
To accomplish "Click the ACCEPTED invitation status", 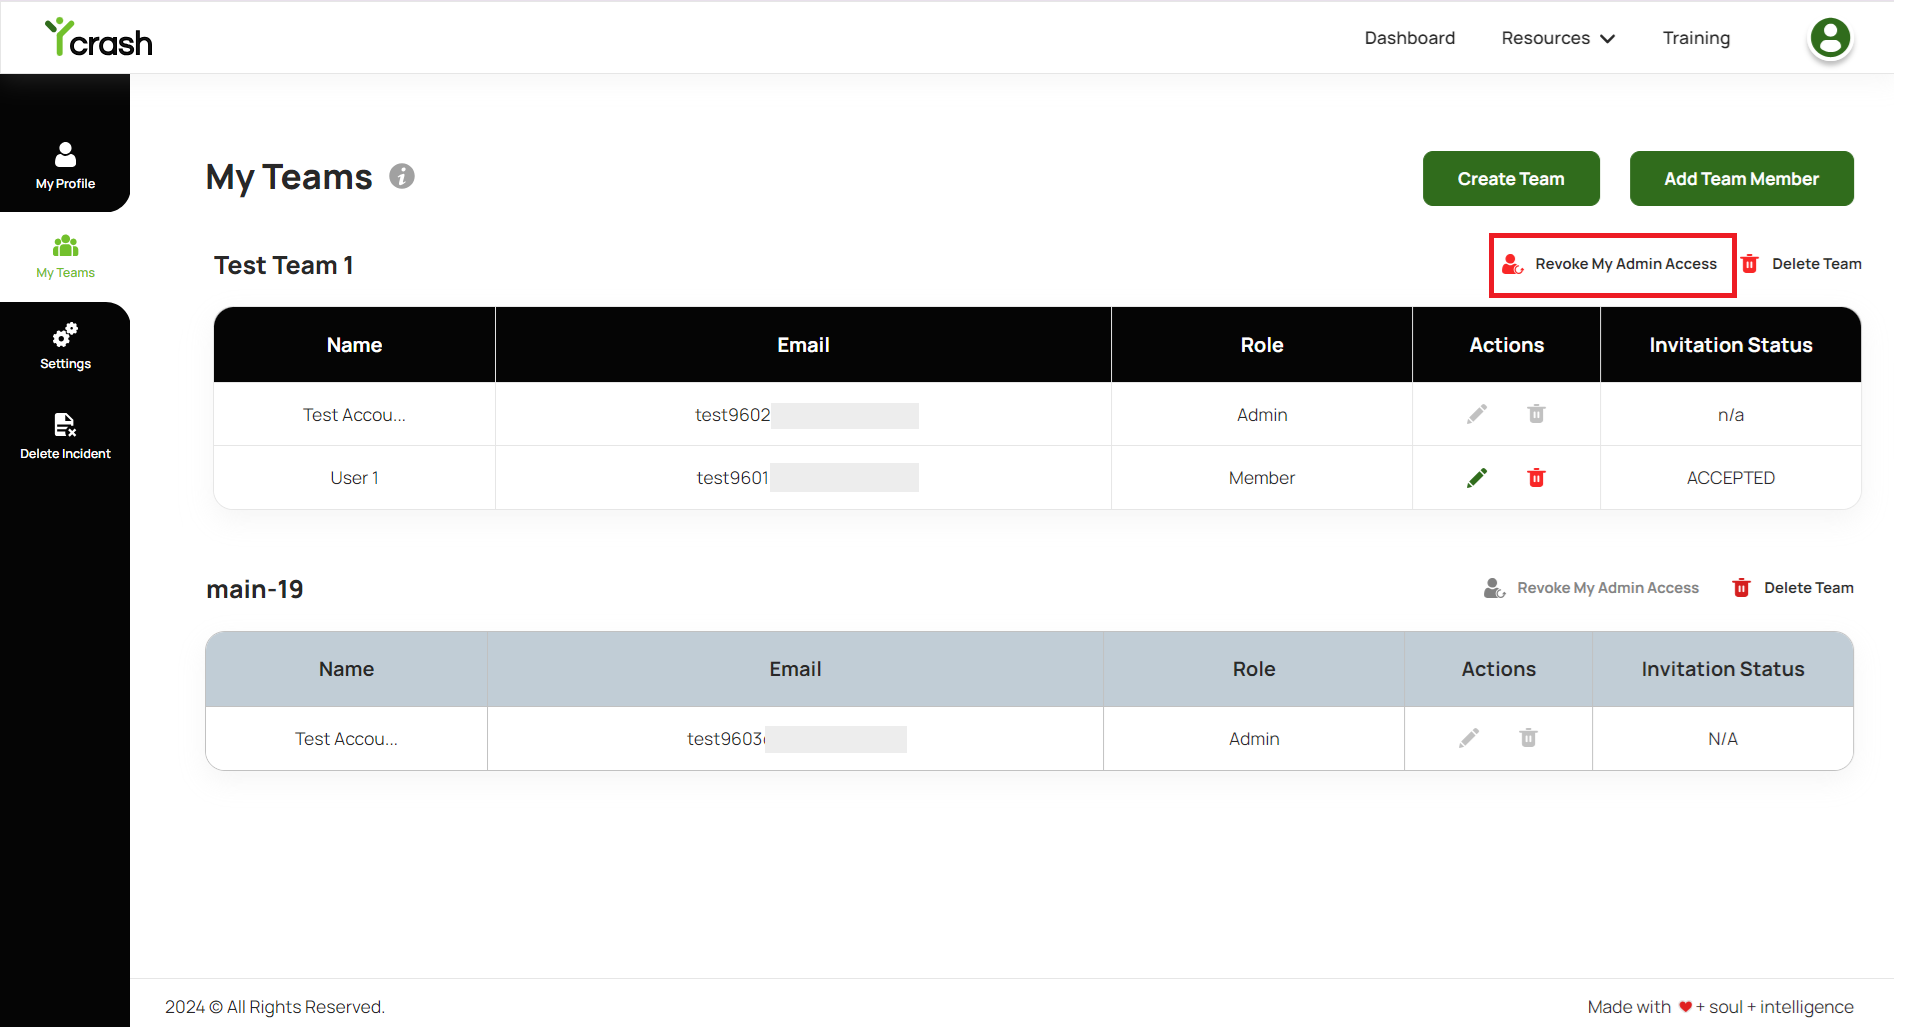I will click(1731, 478).
